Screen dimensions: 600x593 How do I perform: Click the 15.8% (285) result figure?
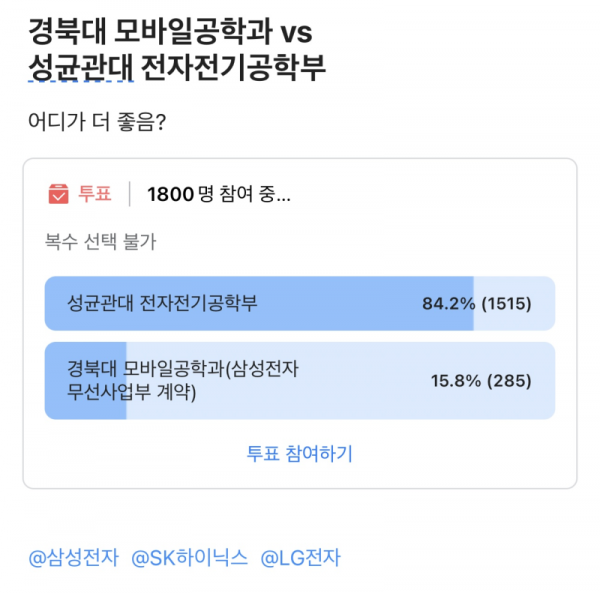pyautogui.click(x=480, y=381)
